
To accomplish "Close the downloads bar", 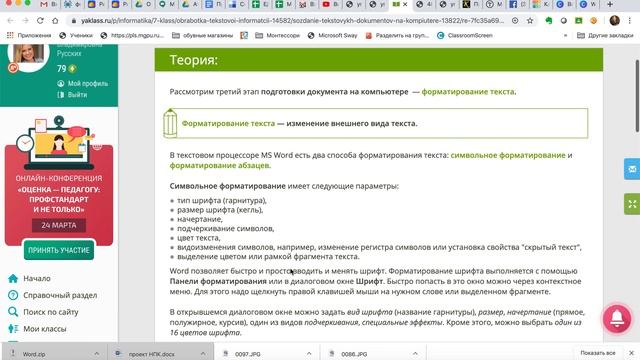I will point(631,353).
